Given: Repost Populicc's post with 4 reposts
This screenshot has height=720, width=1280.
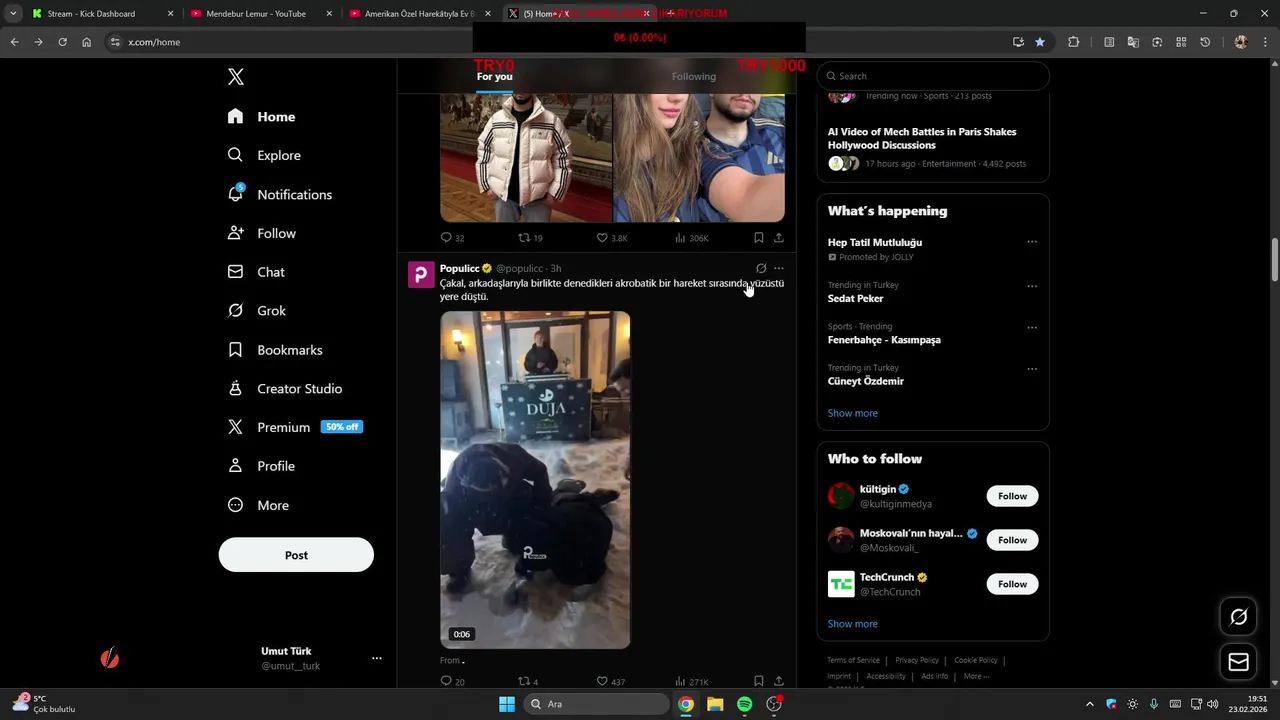Looking at the screenshot, I should coord(528,682).
